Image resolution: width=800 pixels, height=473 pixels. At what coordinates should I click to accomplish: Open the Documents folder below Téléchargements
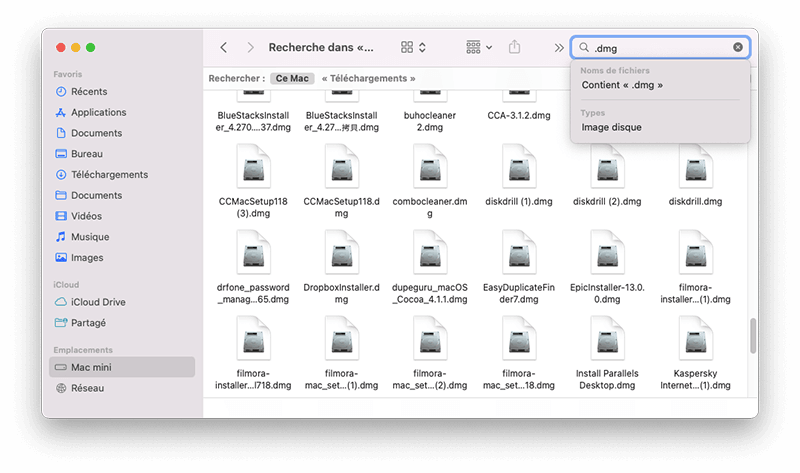(x=122, y=195)
